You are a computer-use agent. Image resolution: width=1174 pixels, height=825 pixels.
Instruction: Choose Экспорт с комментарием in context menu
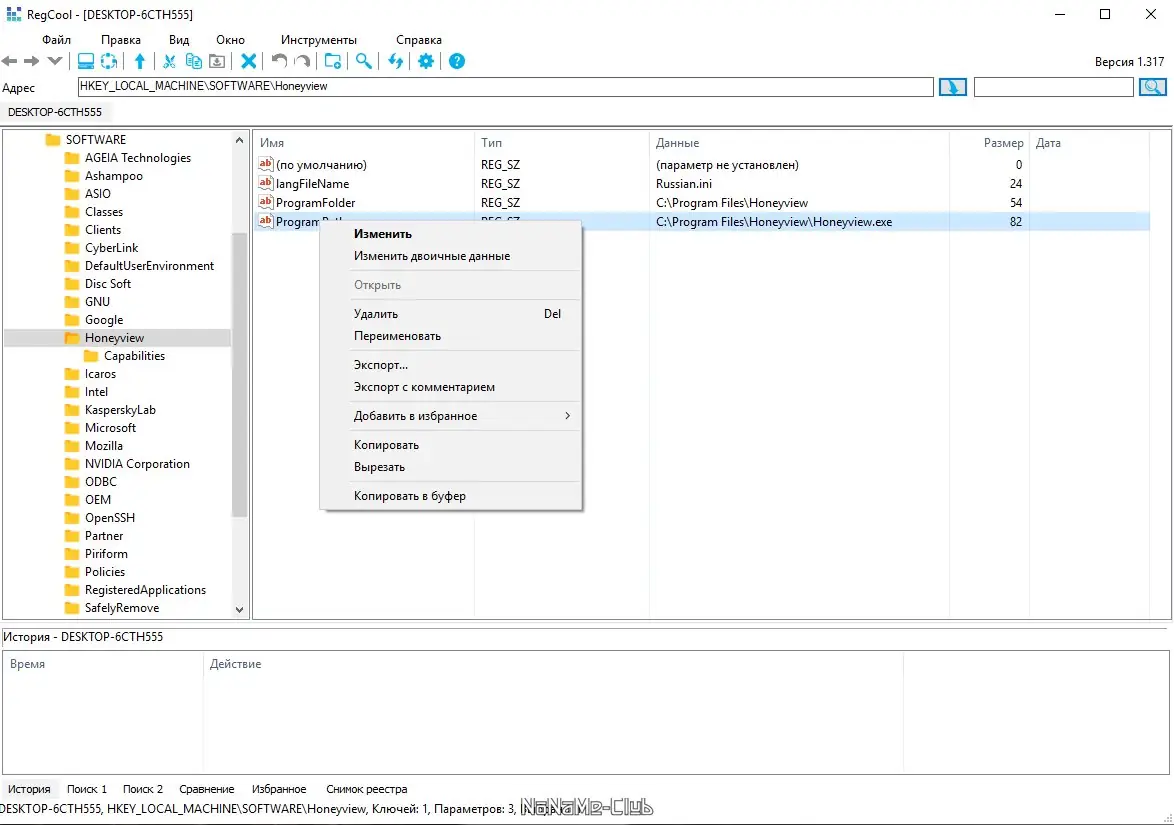click(451, 387)
